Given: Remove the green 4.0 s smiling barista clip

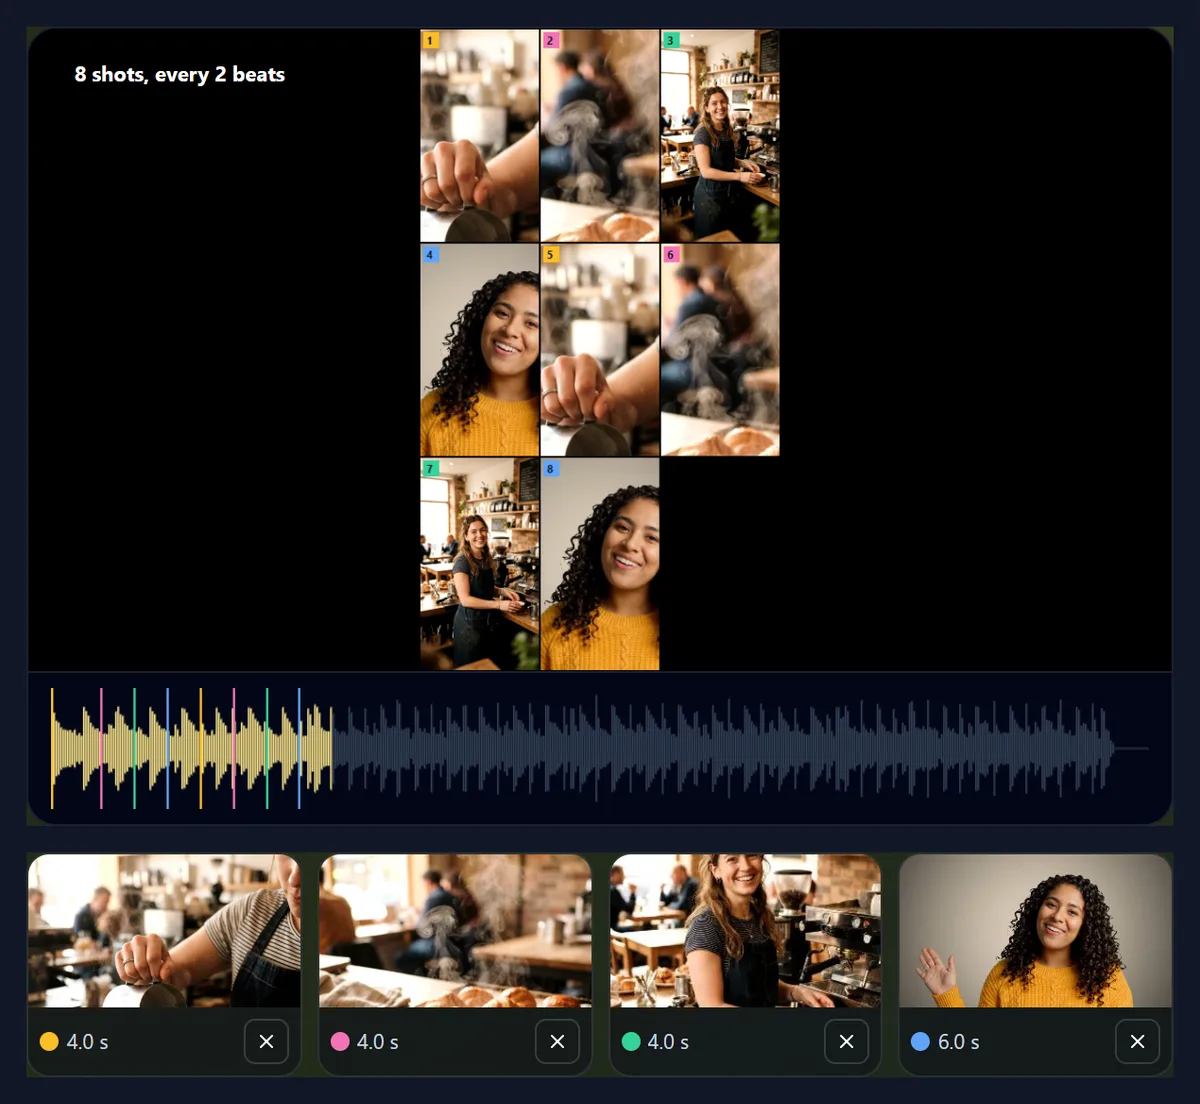Looking at the screenshot, I should [x=846, y=1042].
